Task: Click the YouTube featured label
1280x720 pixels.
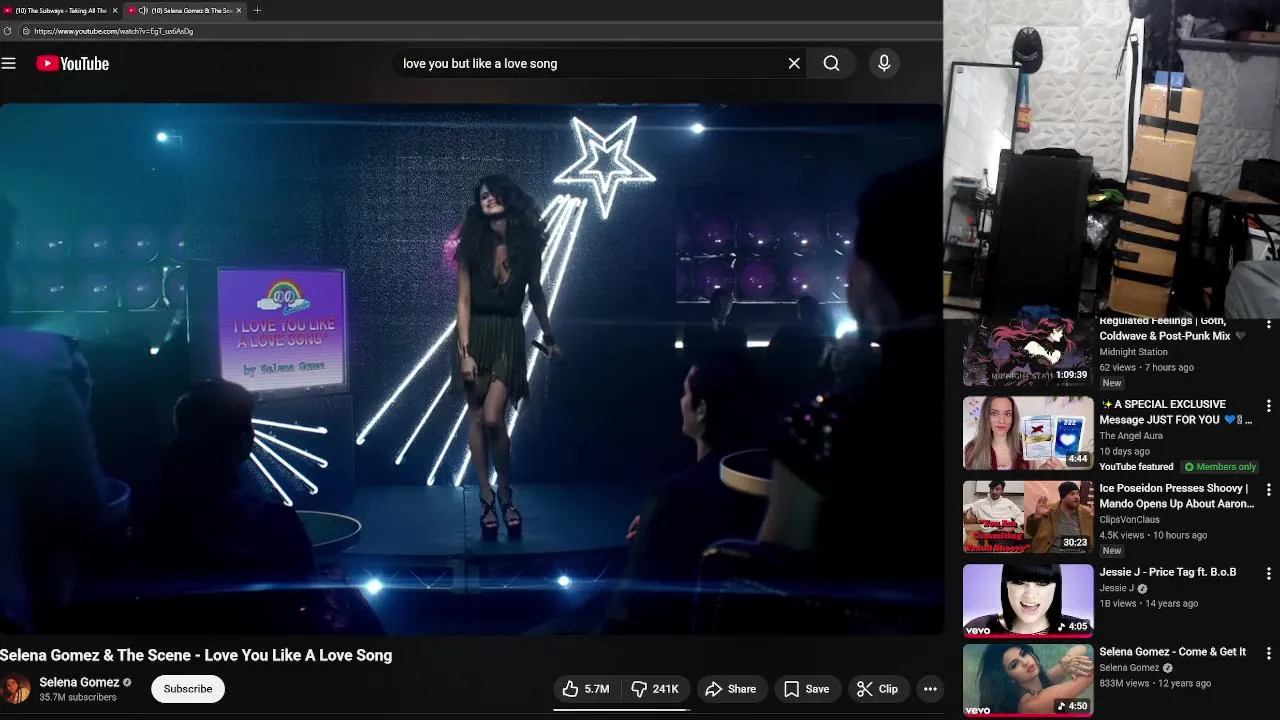Action: [x=1136, y=467]
